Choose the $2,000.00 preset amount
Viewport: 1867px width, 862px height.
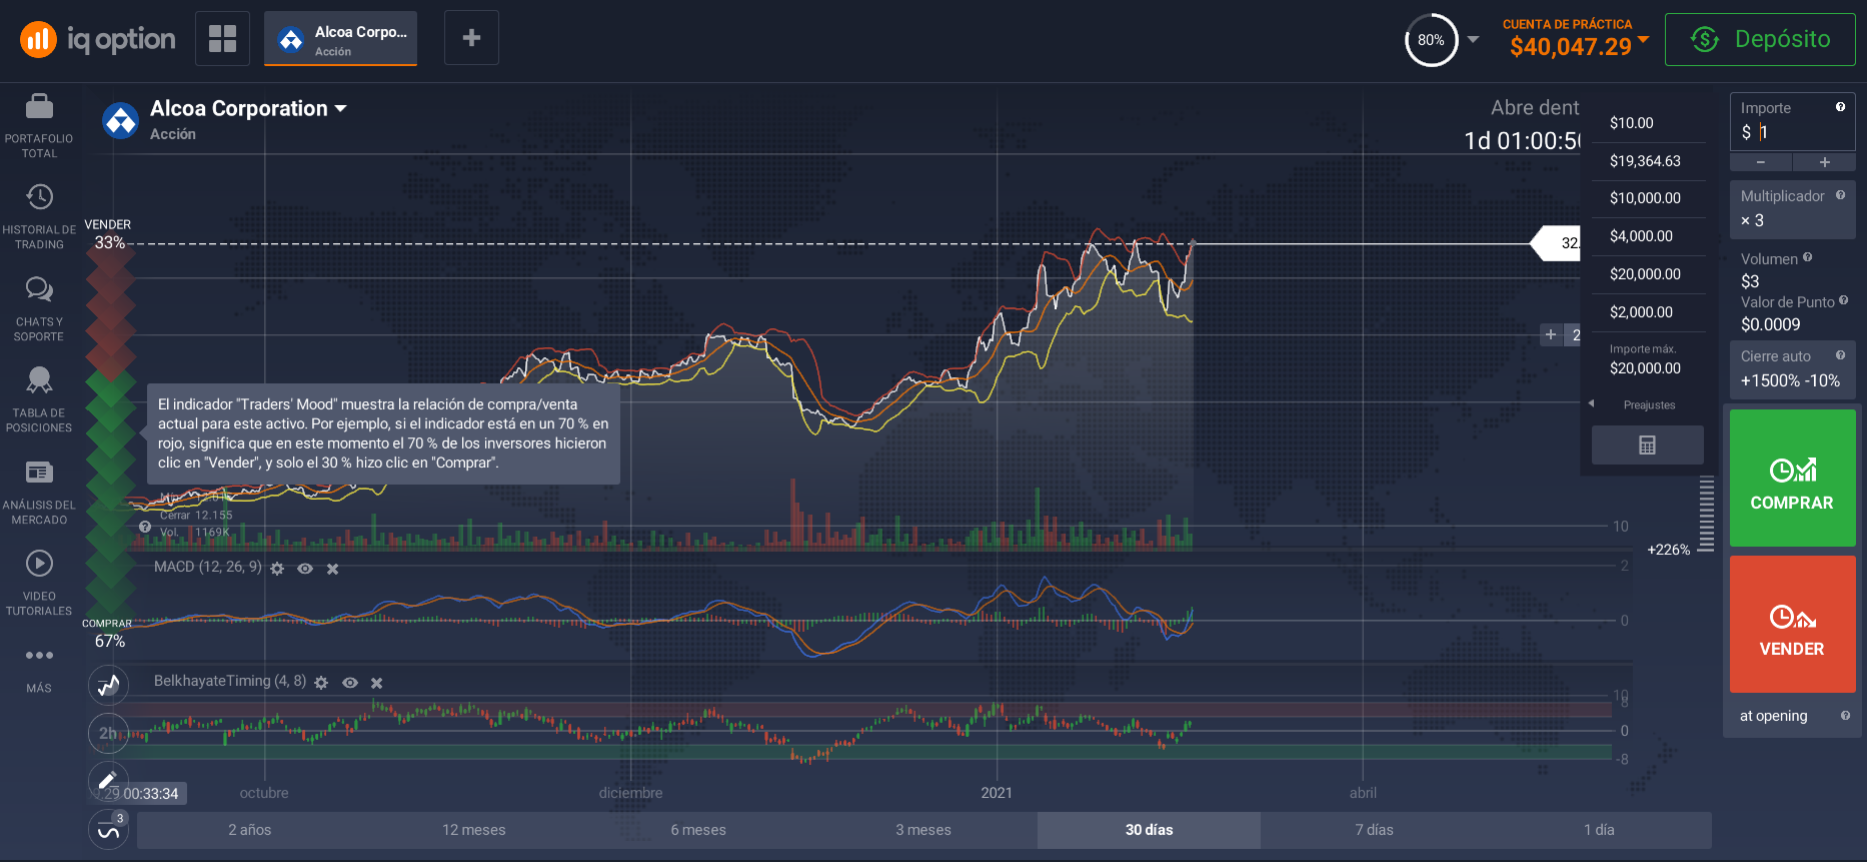[x=1647, y=312]
